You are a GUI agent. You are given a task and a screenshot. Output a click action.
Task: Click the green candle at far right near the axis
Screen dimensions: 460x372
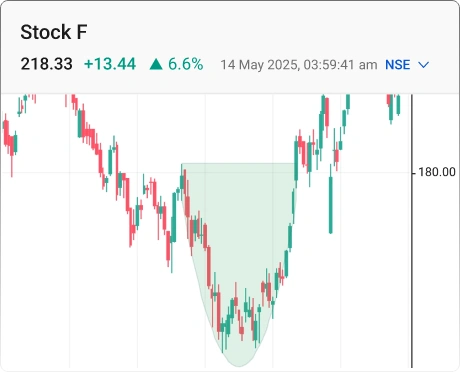pyautogui.click(x=398, y=105)
